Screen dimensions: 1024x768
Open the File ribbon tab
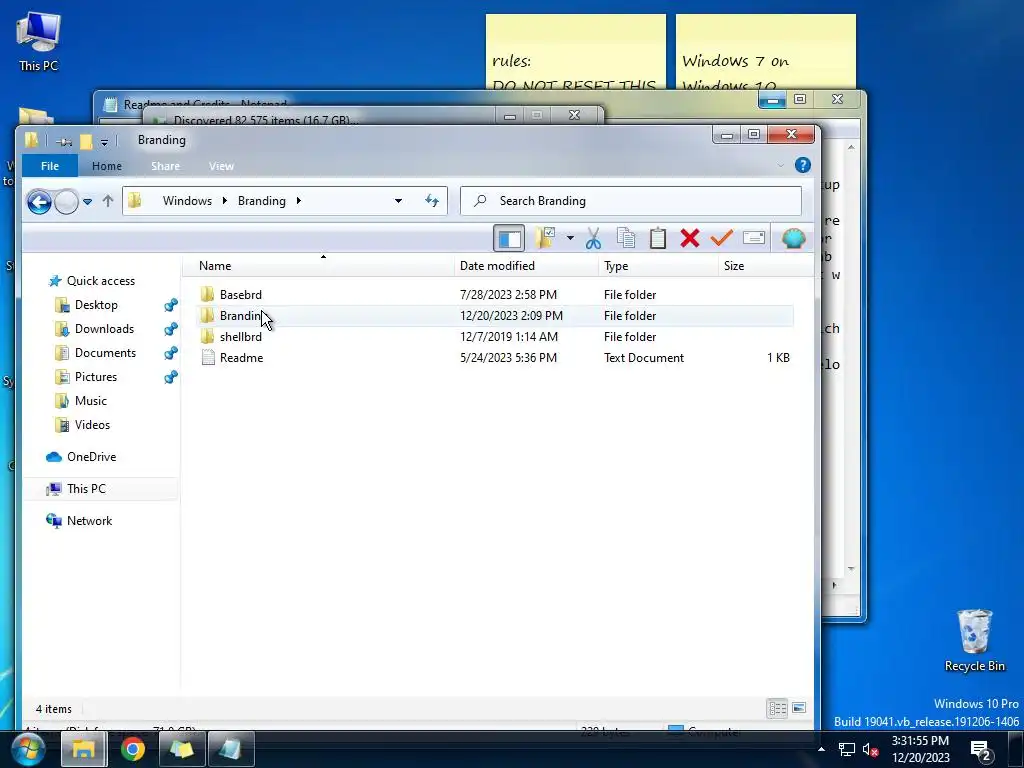point(50,166)
